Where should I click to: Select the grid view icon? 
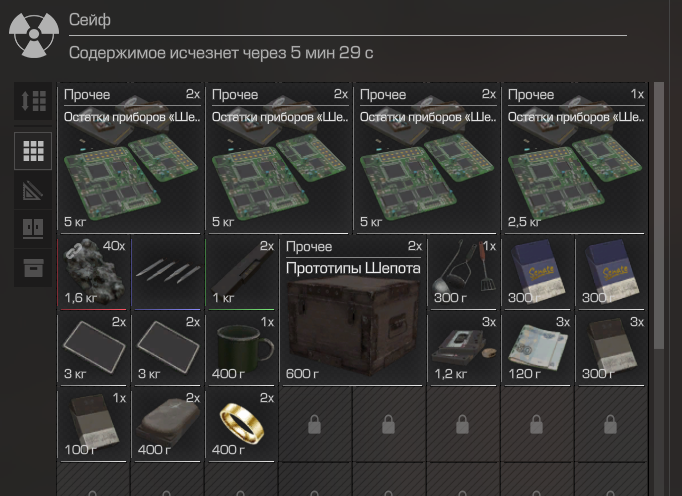click(33, 151)
